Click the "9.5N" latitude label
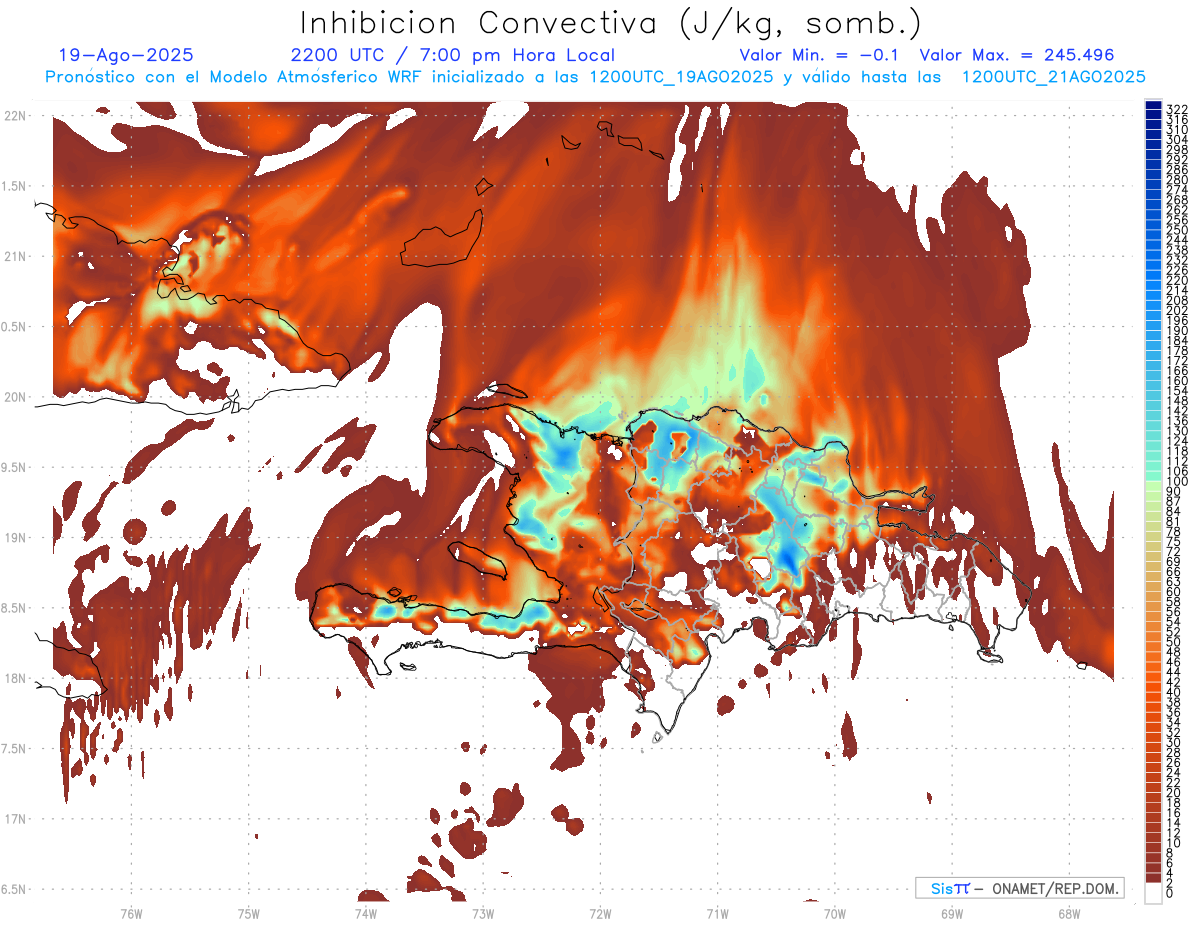Viewport: 1200px width, 927px height. [15, 467]
